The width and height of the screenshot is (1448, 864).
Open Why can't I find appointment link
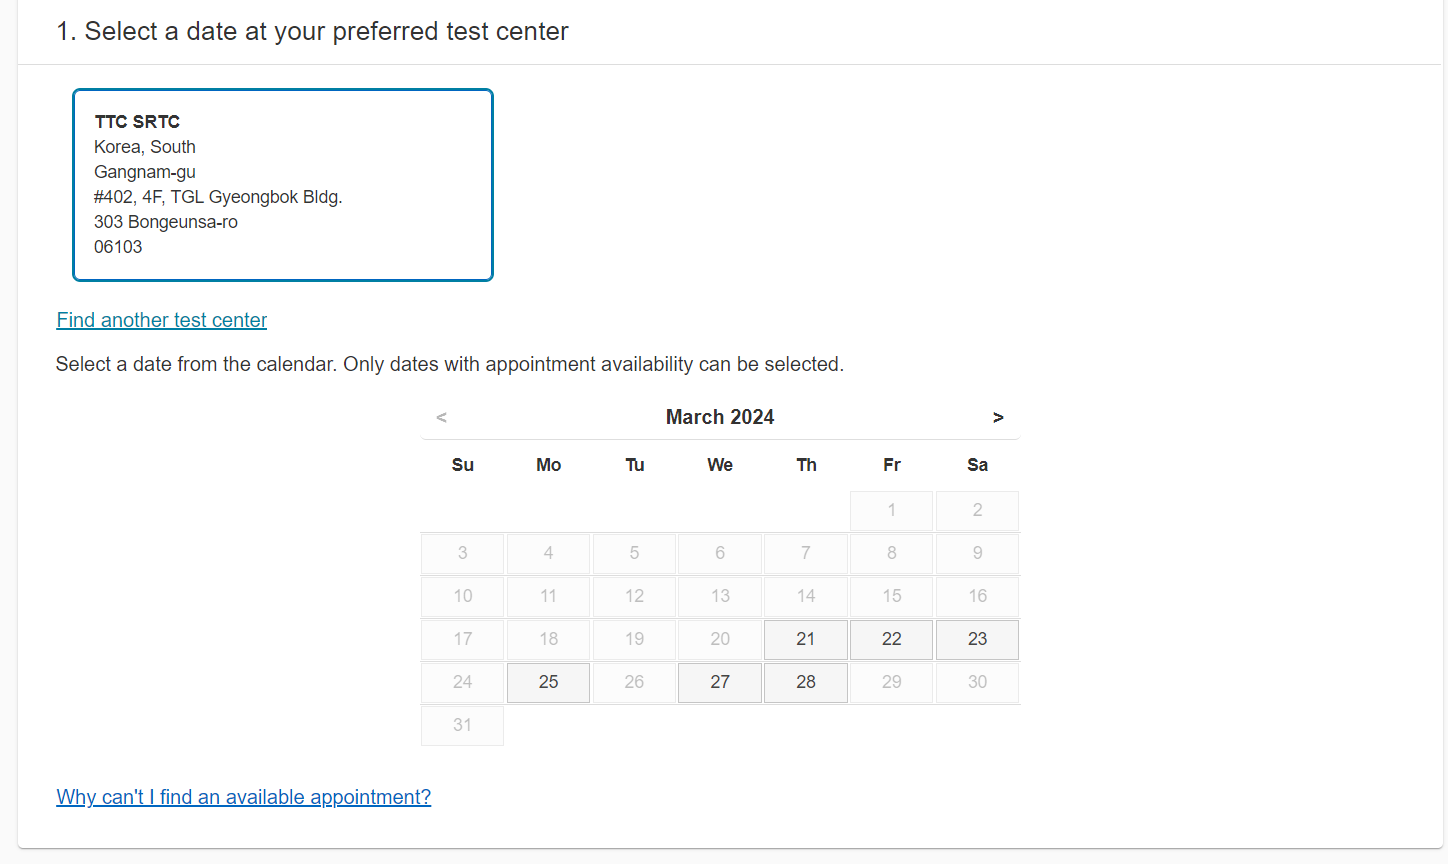click(x=244, y=797)
